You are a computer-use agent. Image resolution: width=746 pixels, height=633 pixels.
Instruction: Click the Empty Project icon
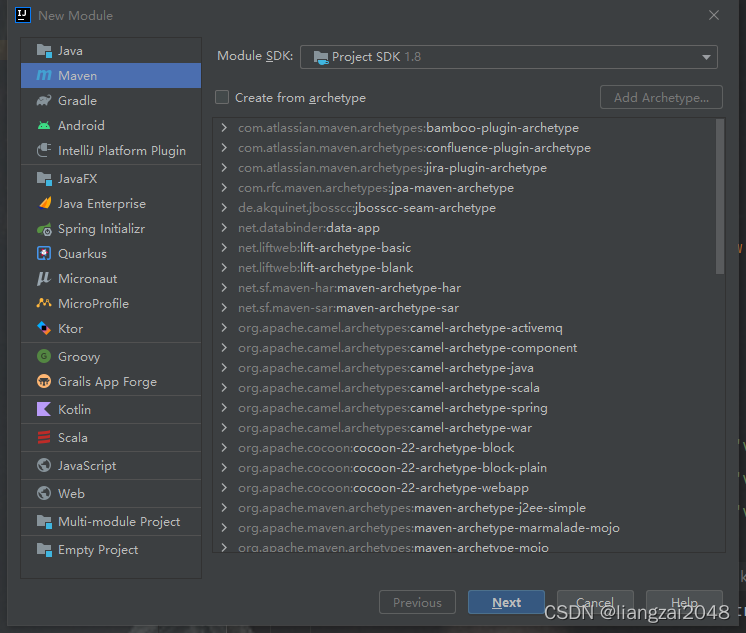44,550
